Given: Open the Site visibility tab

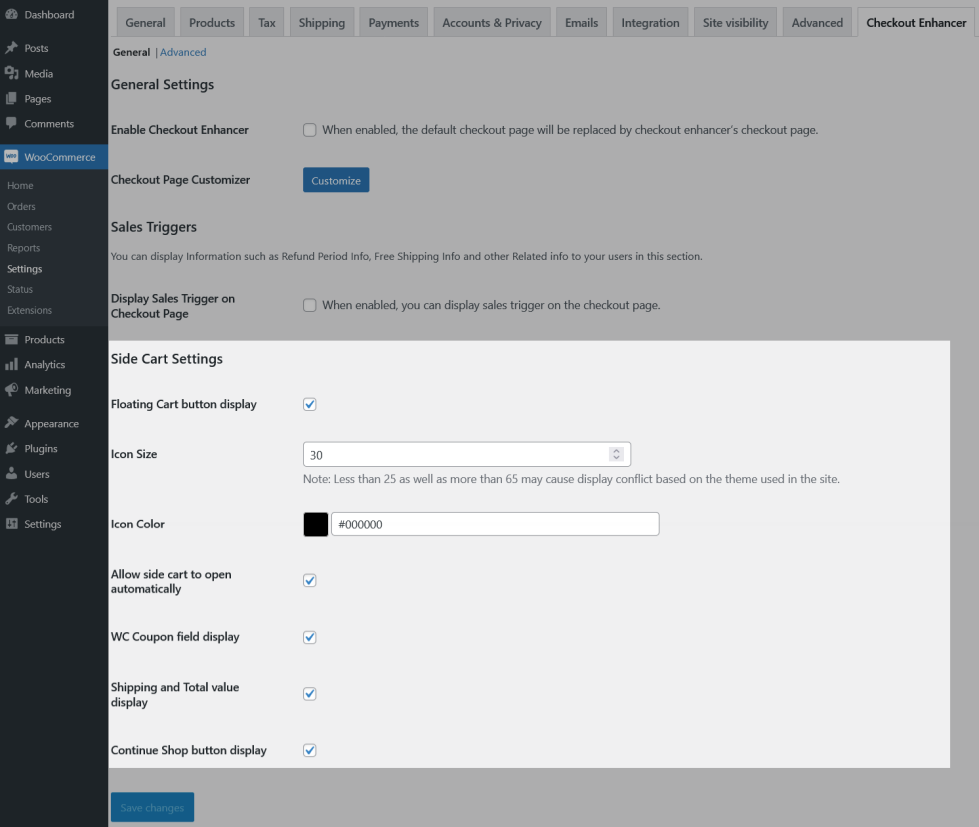Looking at the screenshot, I should click(x=735, y=22).
